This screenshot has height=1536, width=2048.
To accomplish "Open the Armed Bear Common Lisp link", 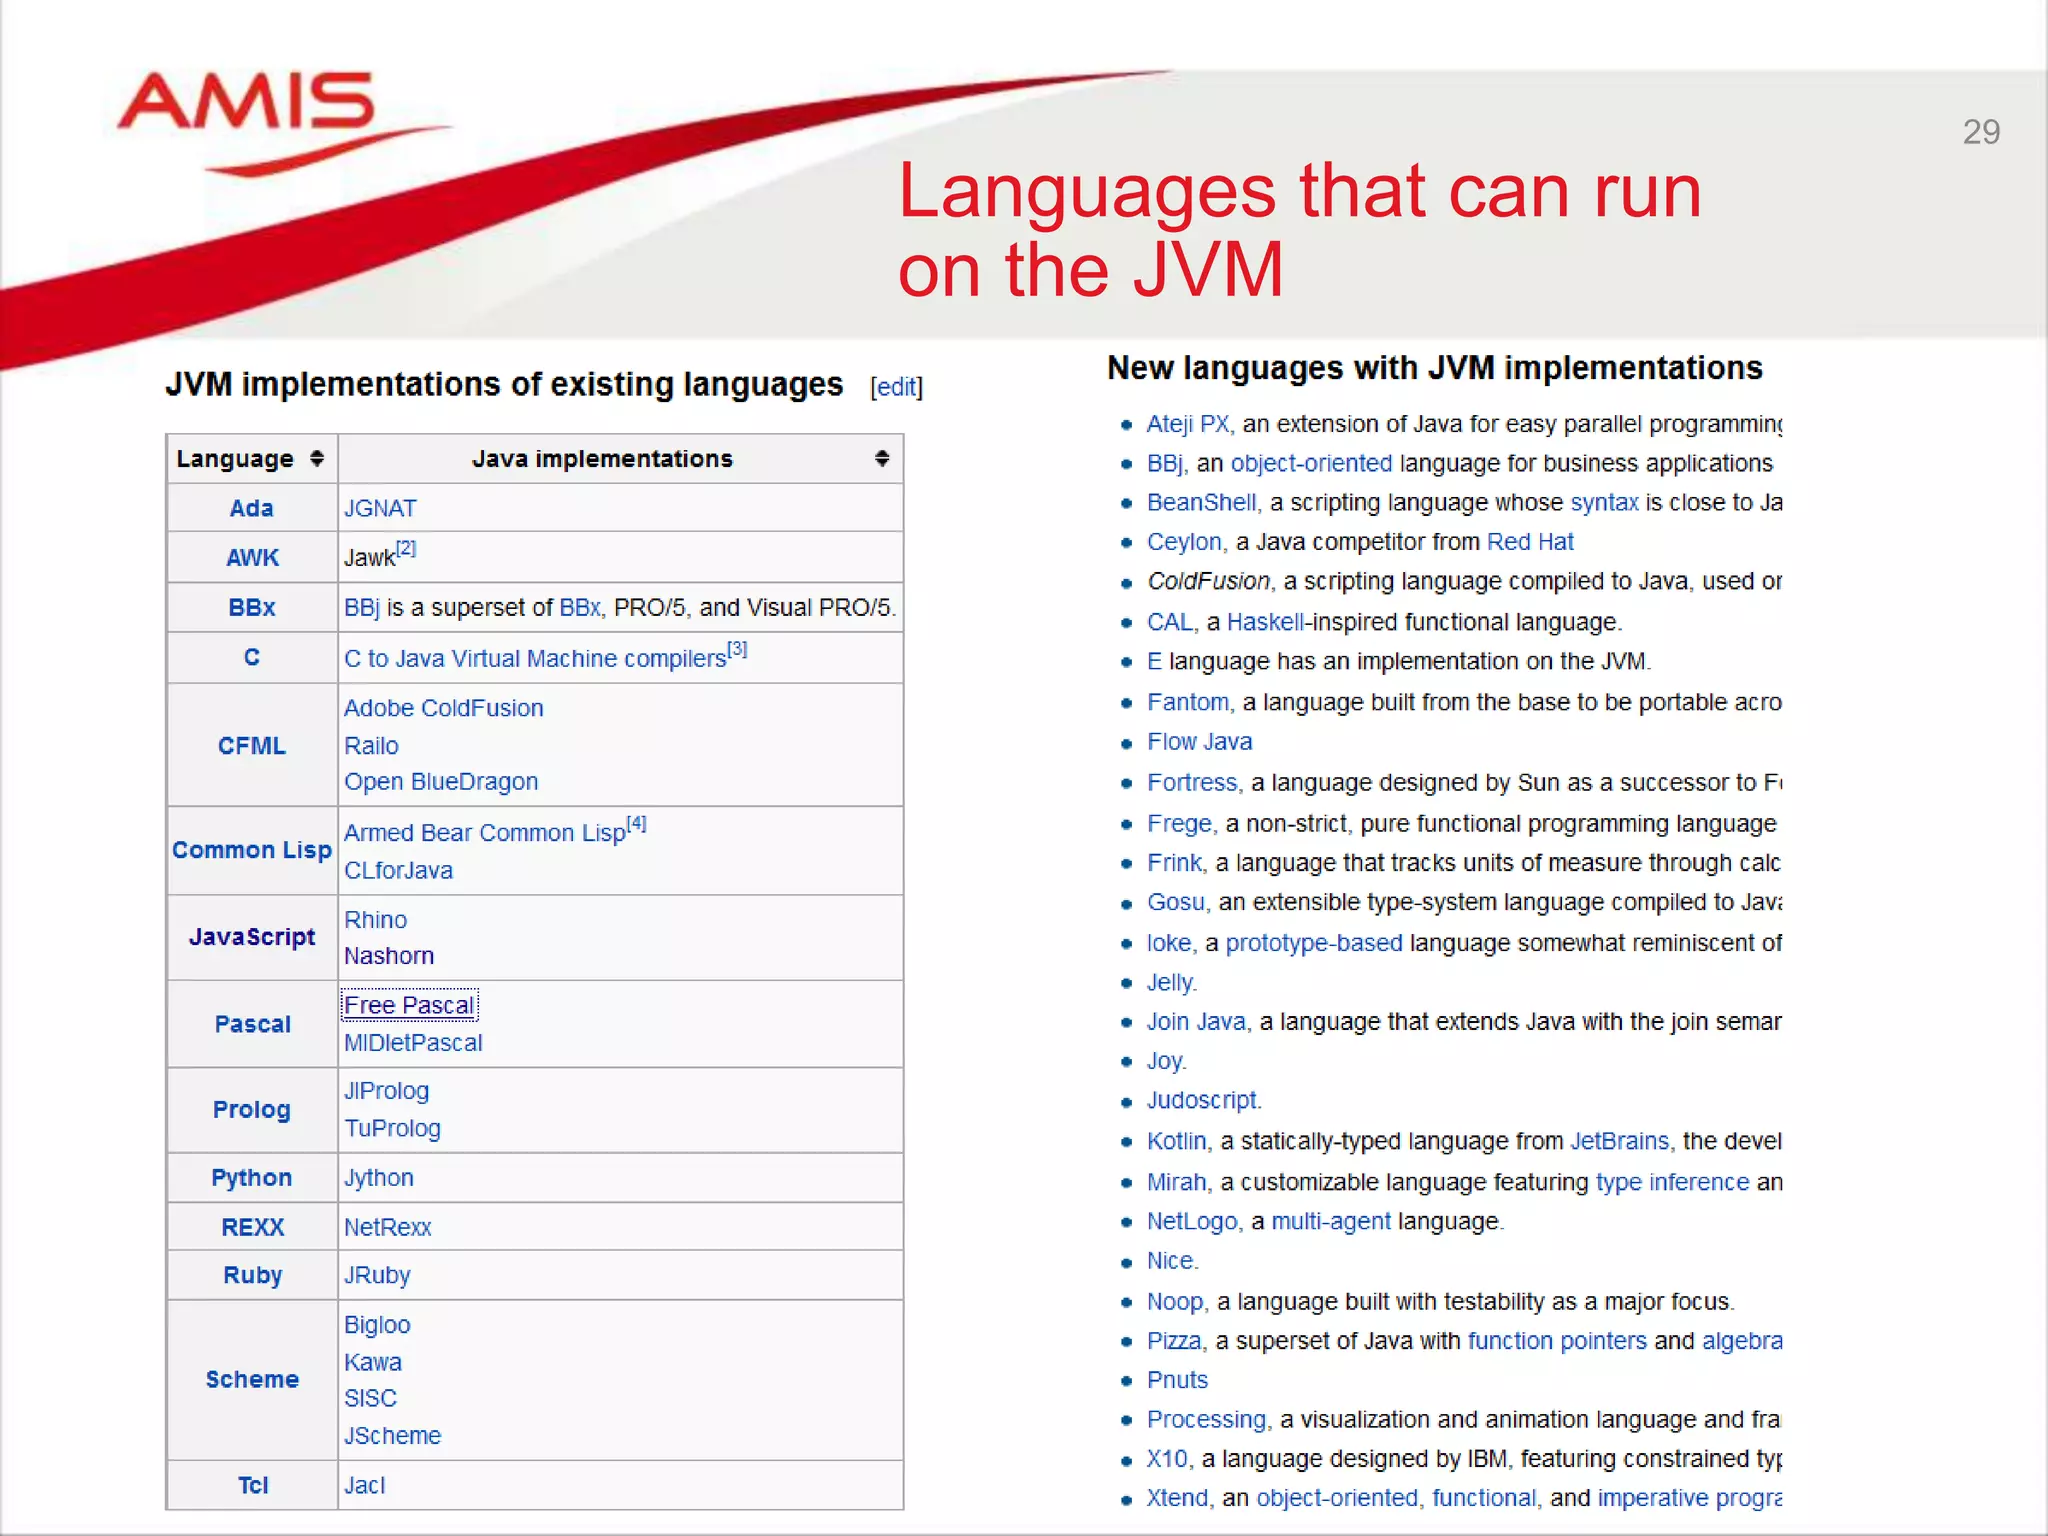I will pyautogui.click(x=485, y=833).
